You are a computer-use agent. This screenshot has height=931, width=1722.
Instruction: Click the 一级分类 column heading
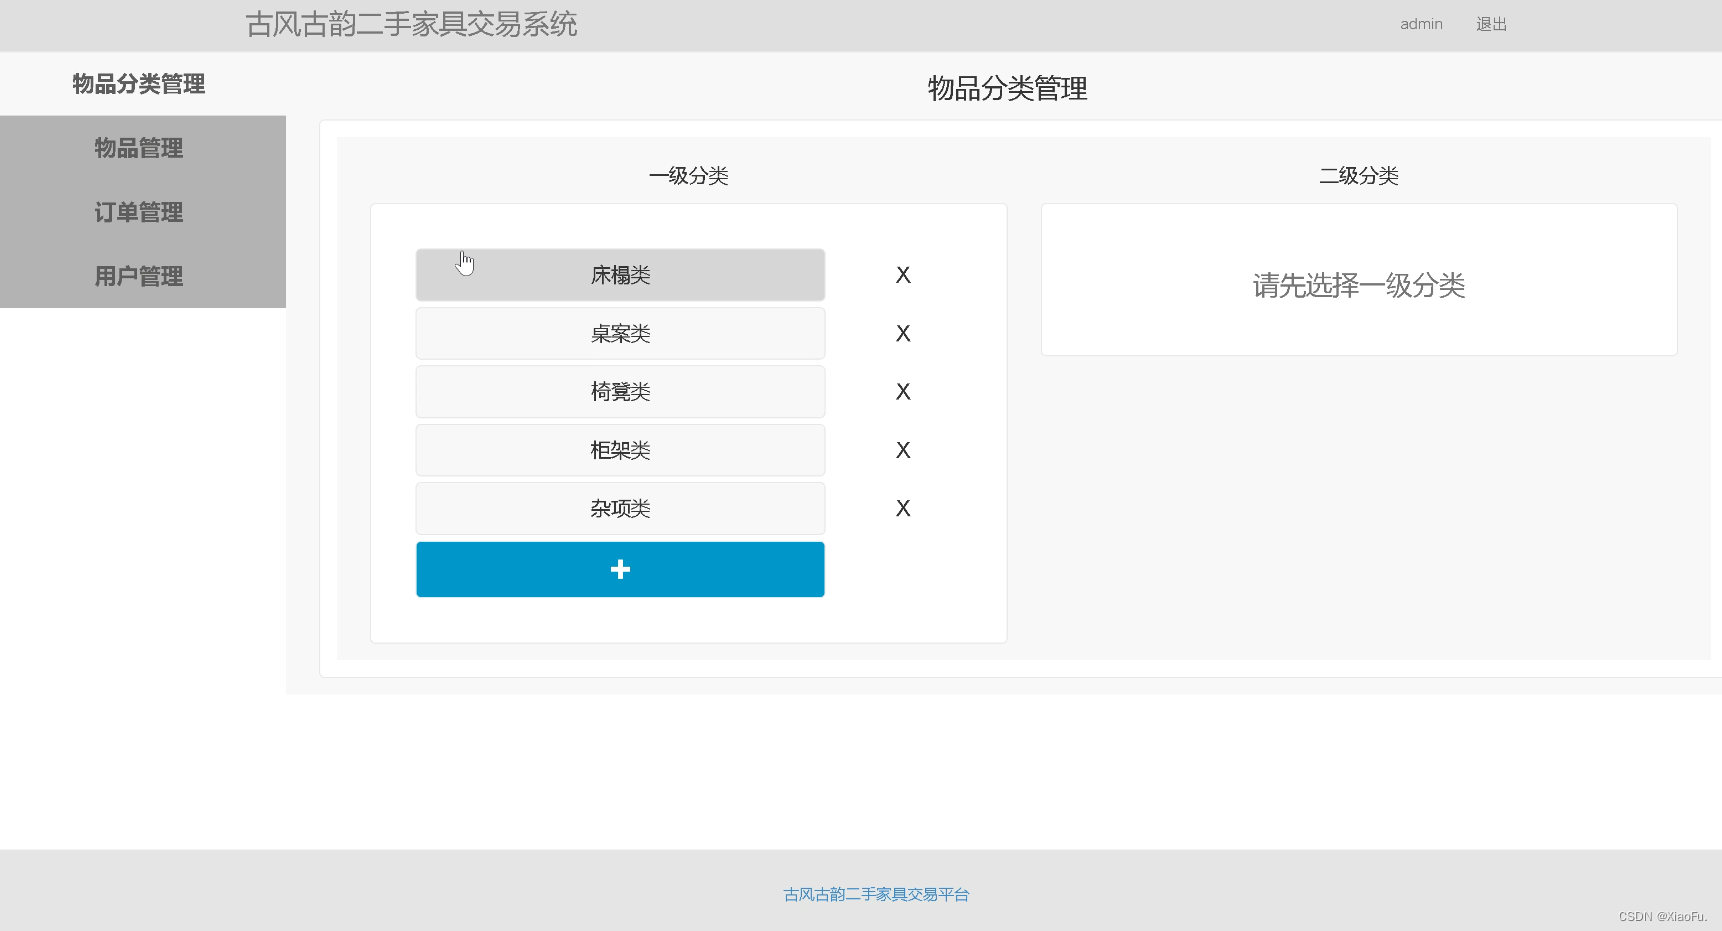pos(688,176)
